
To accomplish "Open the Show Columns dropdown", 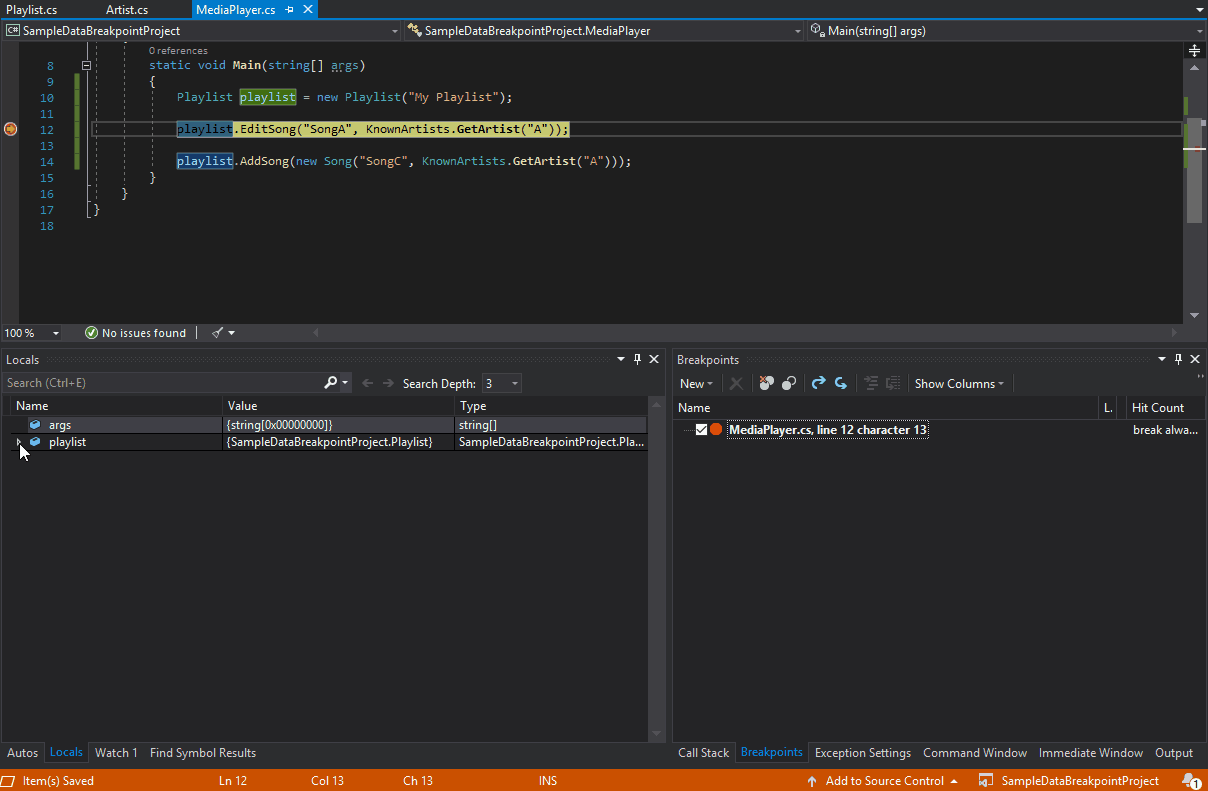I will (x=959, y=383).
